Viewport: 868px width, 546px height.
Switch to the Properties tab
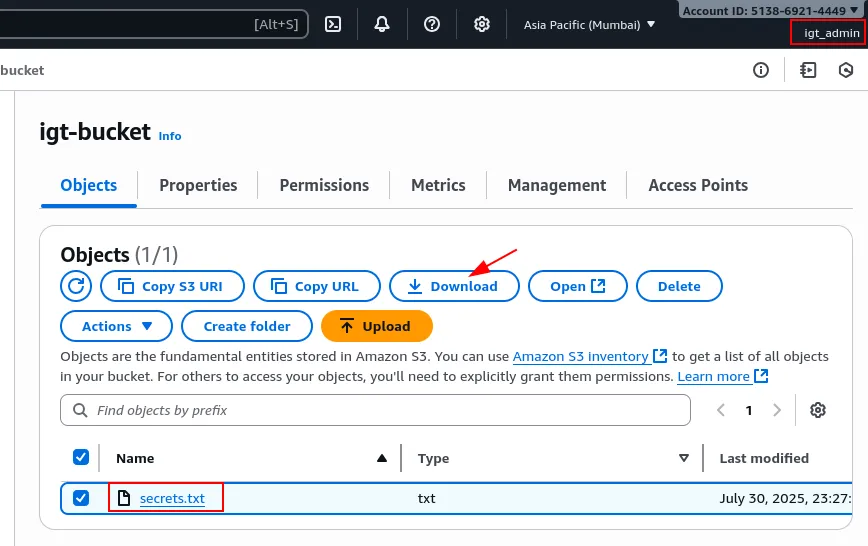tap(198, 185)
